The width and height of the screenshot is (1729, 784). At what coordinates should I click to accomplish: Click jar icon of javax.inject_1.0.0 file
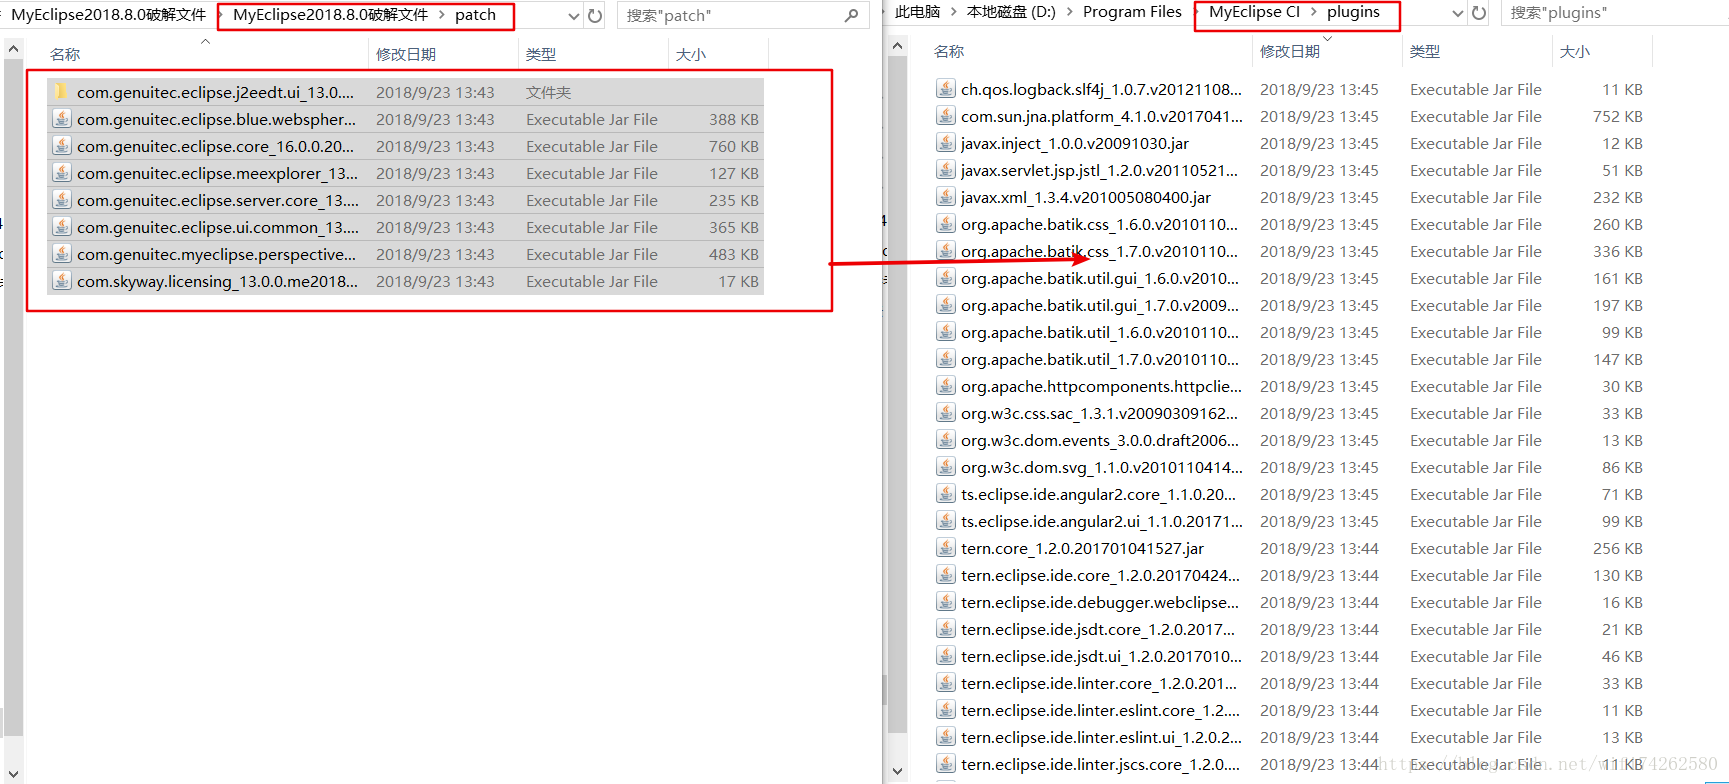tap(945, 143)
